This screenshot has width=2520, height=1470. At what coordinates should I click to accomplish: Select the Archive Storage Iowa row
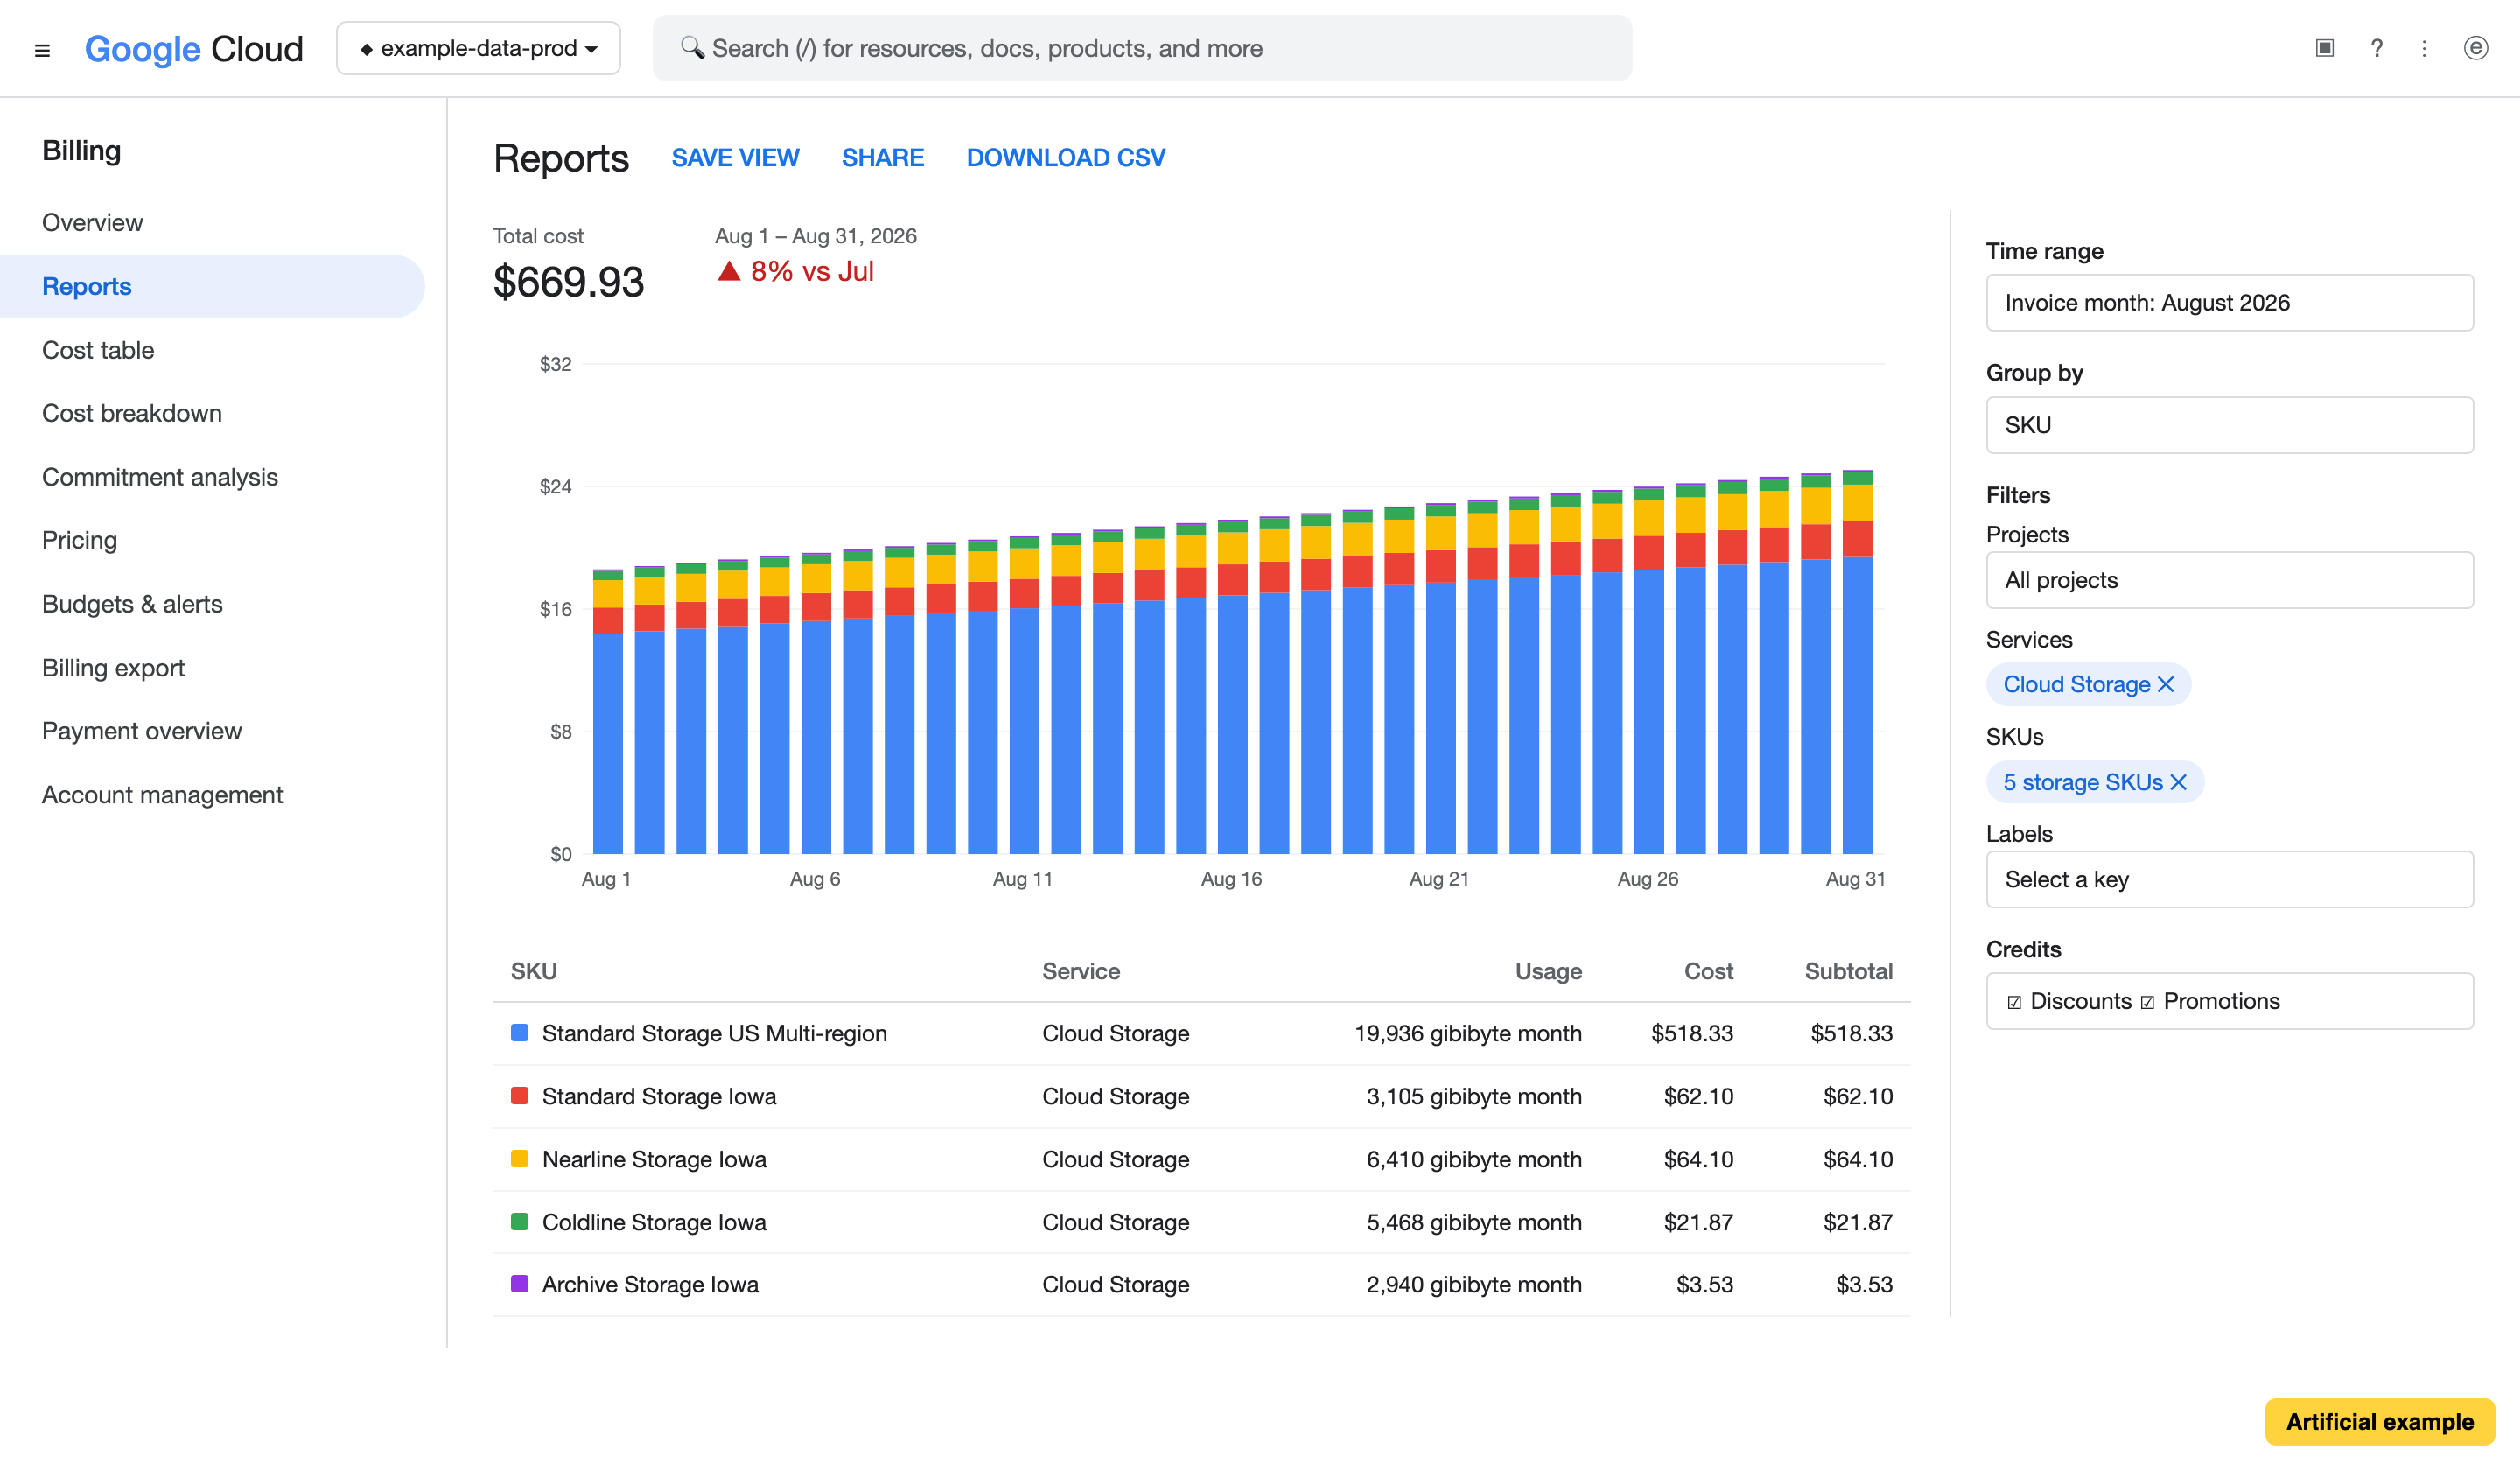[1201, 1285]
